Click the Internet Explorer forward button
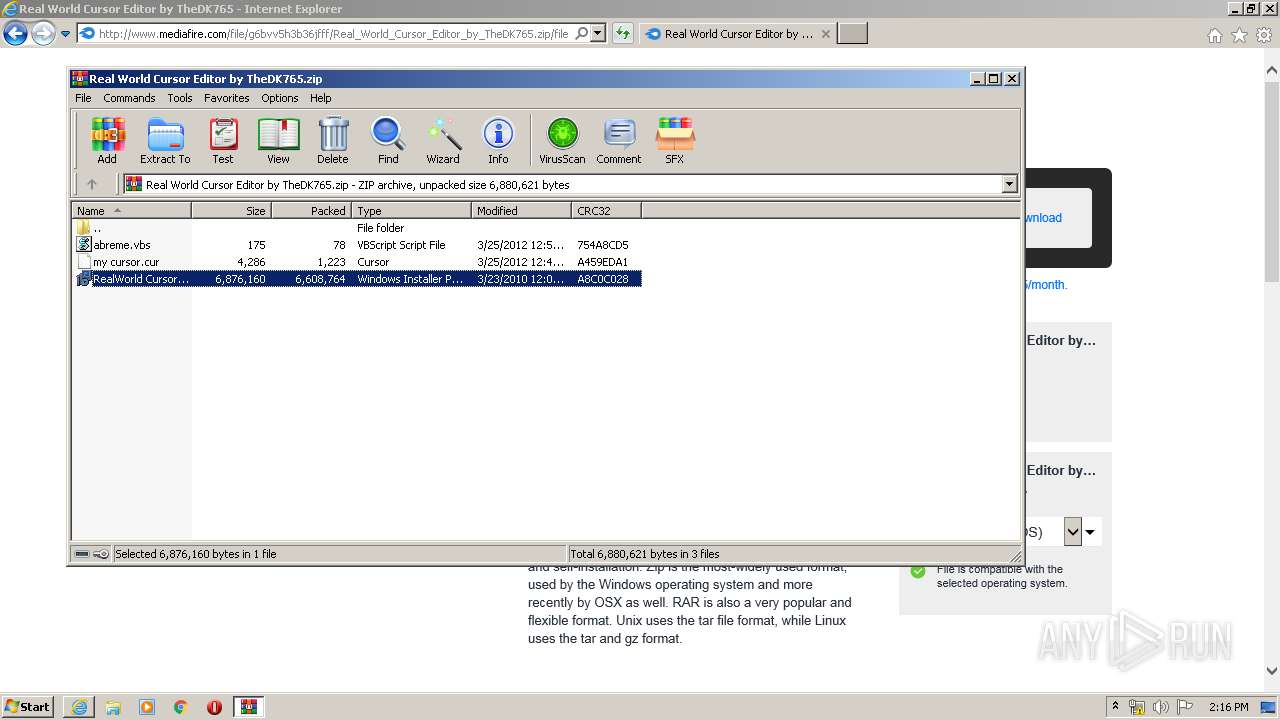 (x=43, y=34)
